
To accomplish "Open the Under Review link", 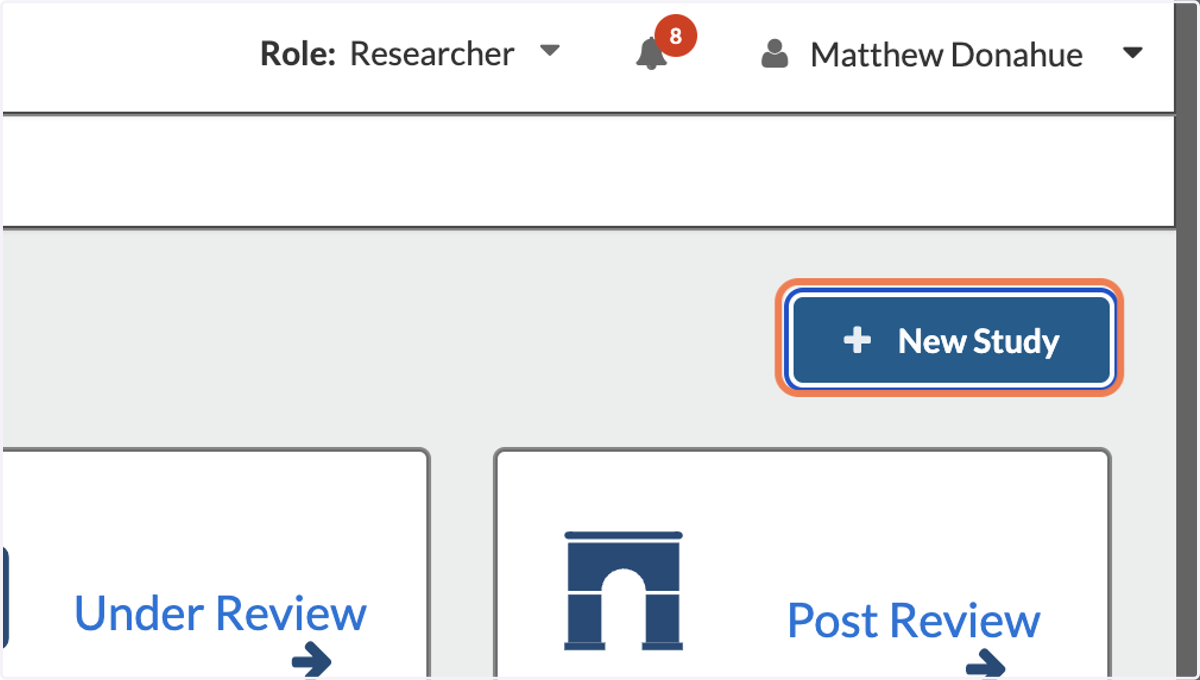I will point(220,613).
